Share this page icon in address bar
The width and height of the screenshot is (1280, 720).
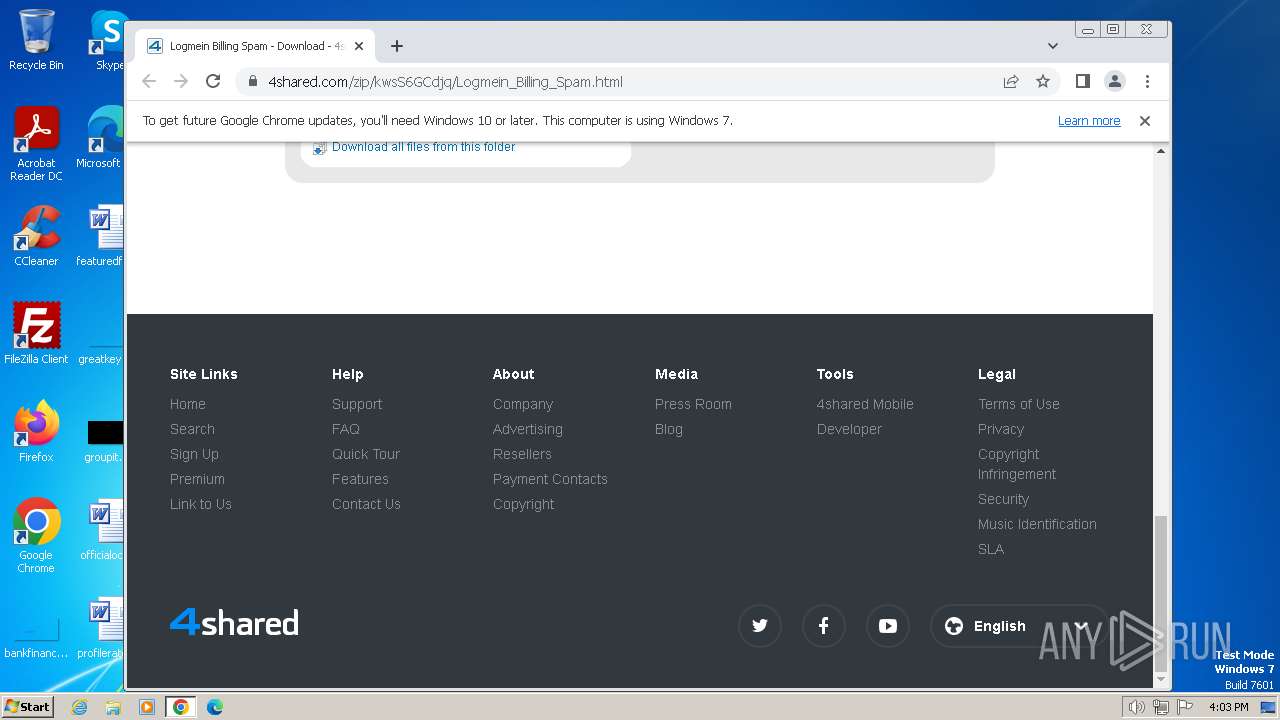[x=1011, y=81]
